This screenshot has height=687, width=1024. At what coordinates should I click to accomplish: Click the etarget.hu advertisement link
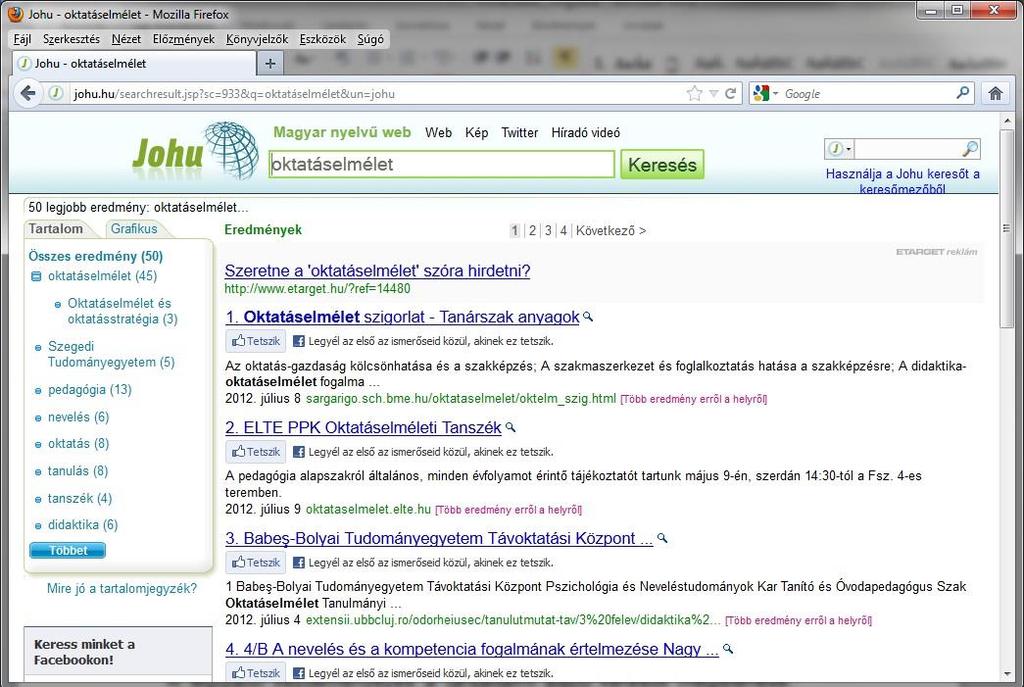pyautogui.click(x=377, y=270)
